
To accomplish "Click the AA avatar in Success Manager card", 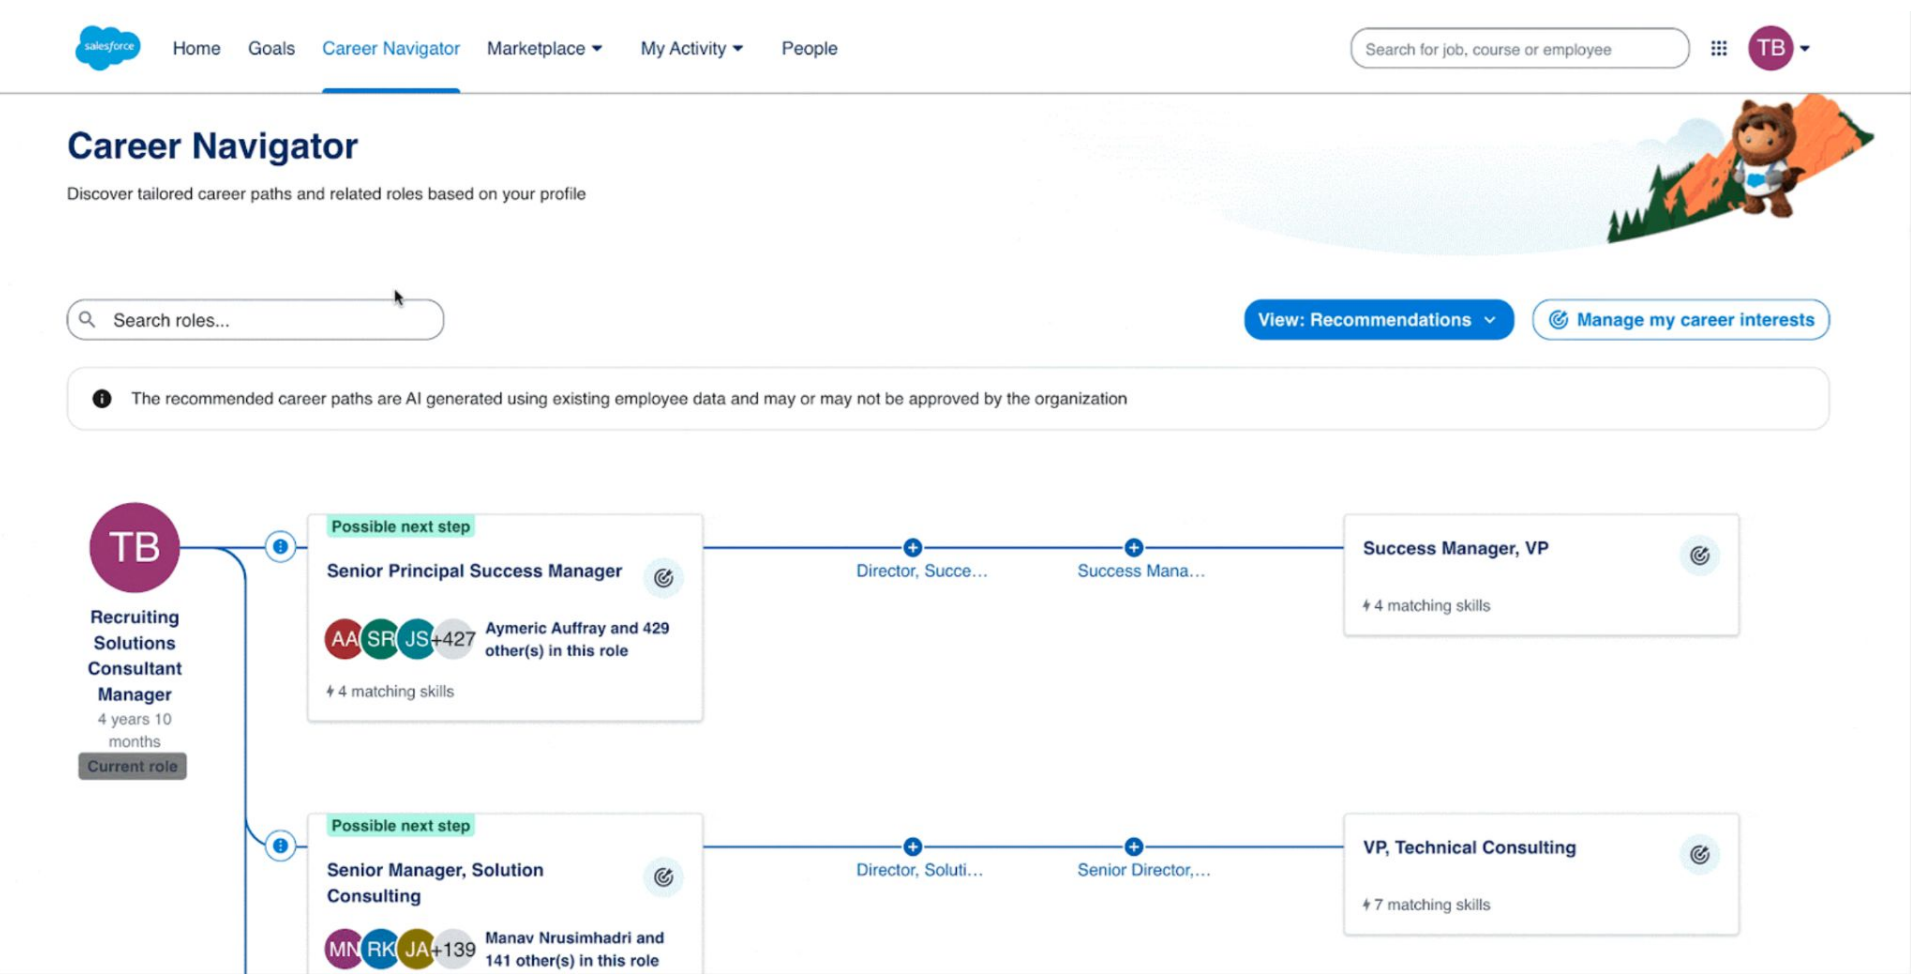I will [x=343, y=638].
